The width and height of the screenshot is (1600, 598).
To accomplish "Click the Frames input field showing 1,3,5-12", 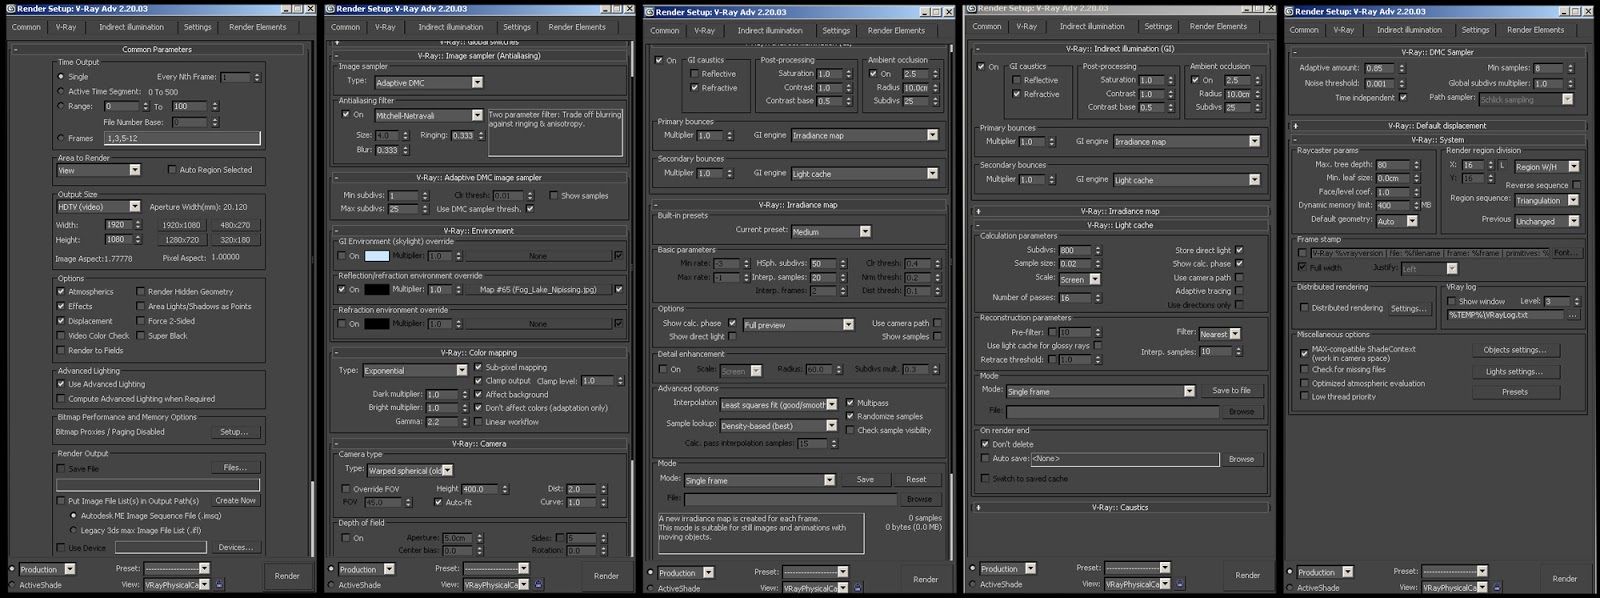I will pyautogui.click(x=181, y=138).
